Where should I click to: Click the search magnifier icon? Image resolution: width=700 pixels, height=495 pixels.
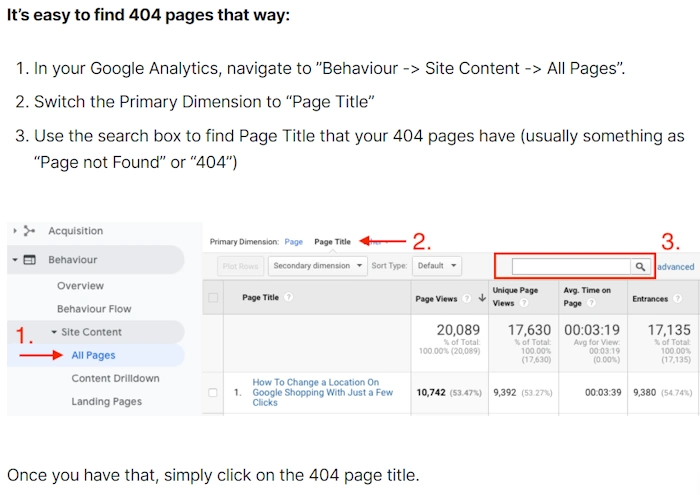pos(640,266)
